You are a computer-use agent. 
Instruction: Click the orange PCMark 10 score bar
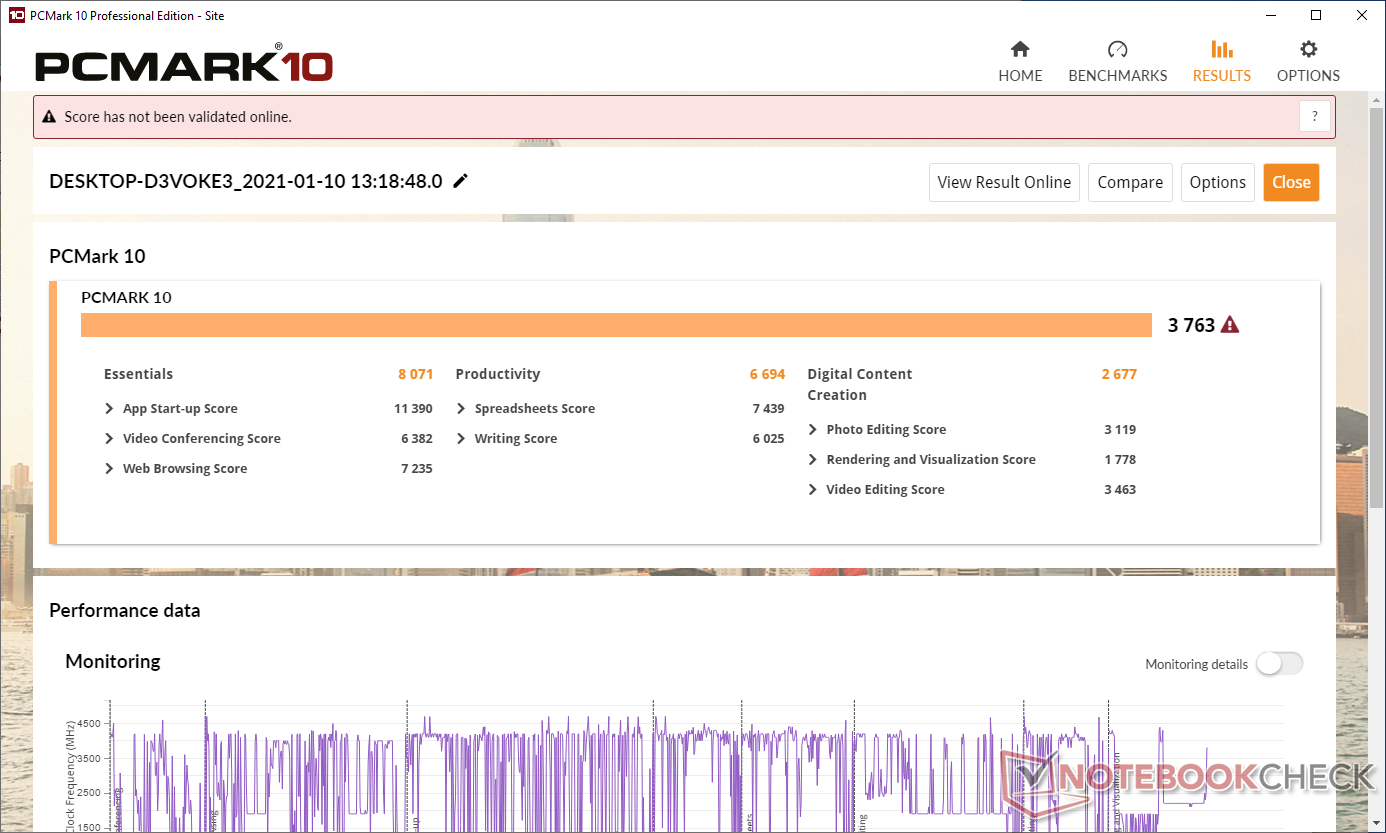pos(616,325)
